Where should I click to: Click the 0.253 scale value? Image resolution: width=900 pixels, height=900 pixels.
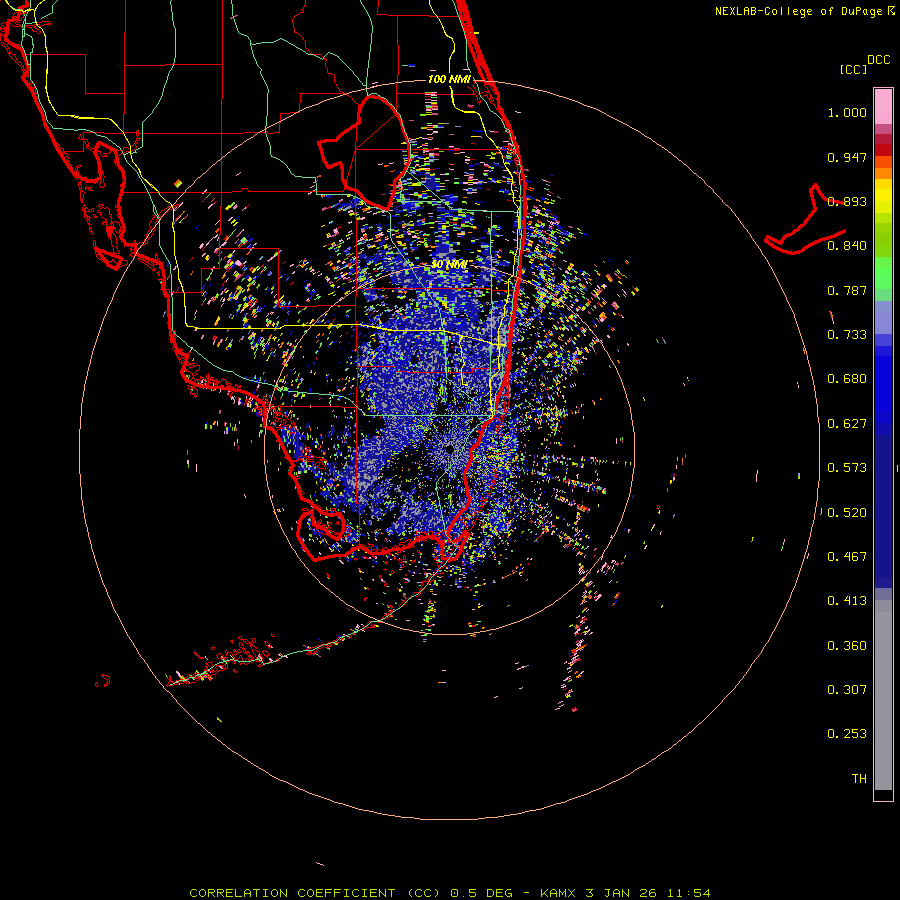pos(847,734)
